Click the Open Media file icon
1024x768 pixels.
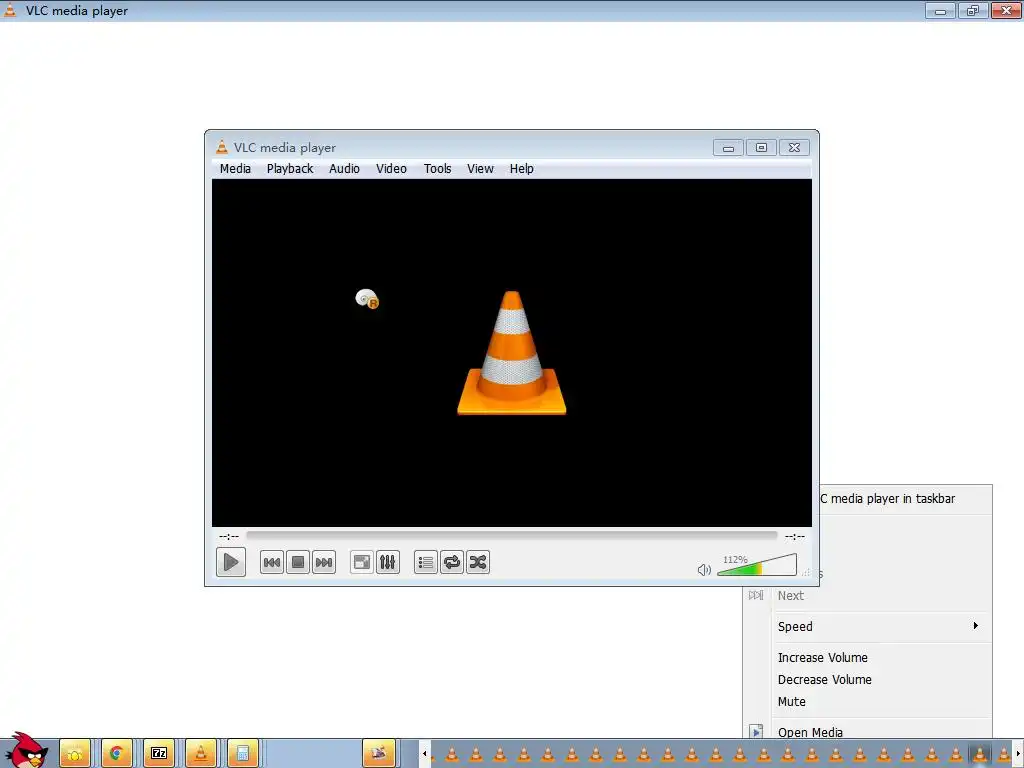click(x=756, y=731)
